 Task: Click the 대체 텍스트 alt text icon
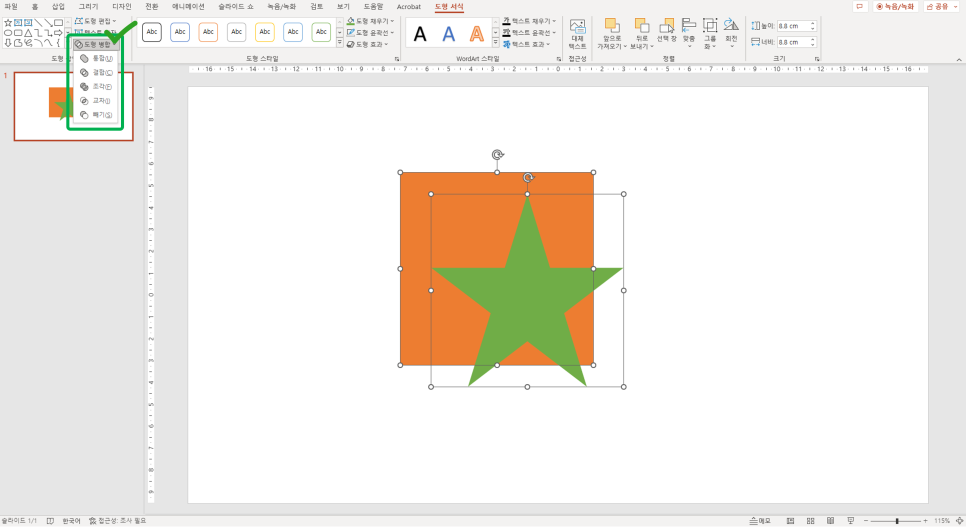point(577,27)
